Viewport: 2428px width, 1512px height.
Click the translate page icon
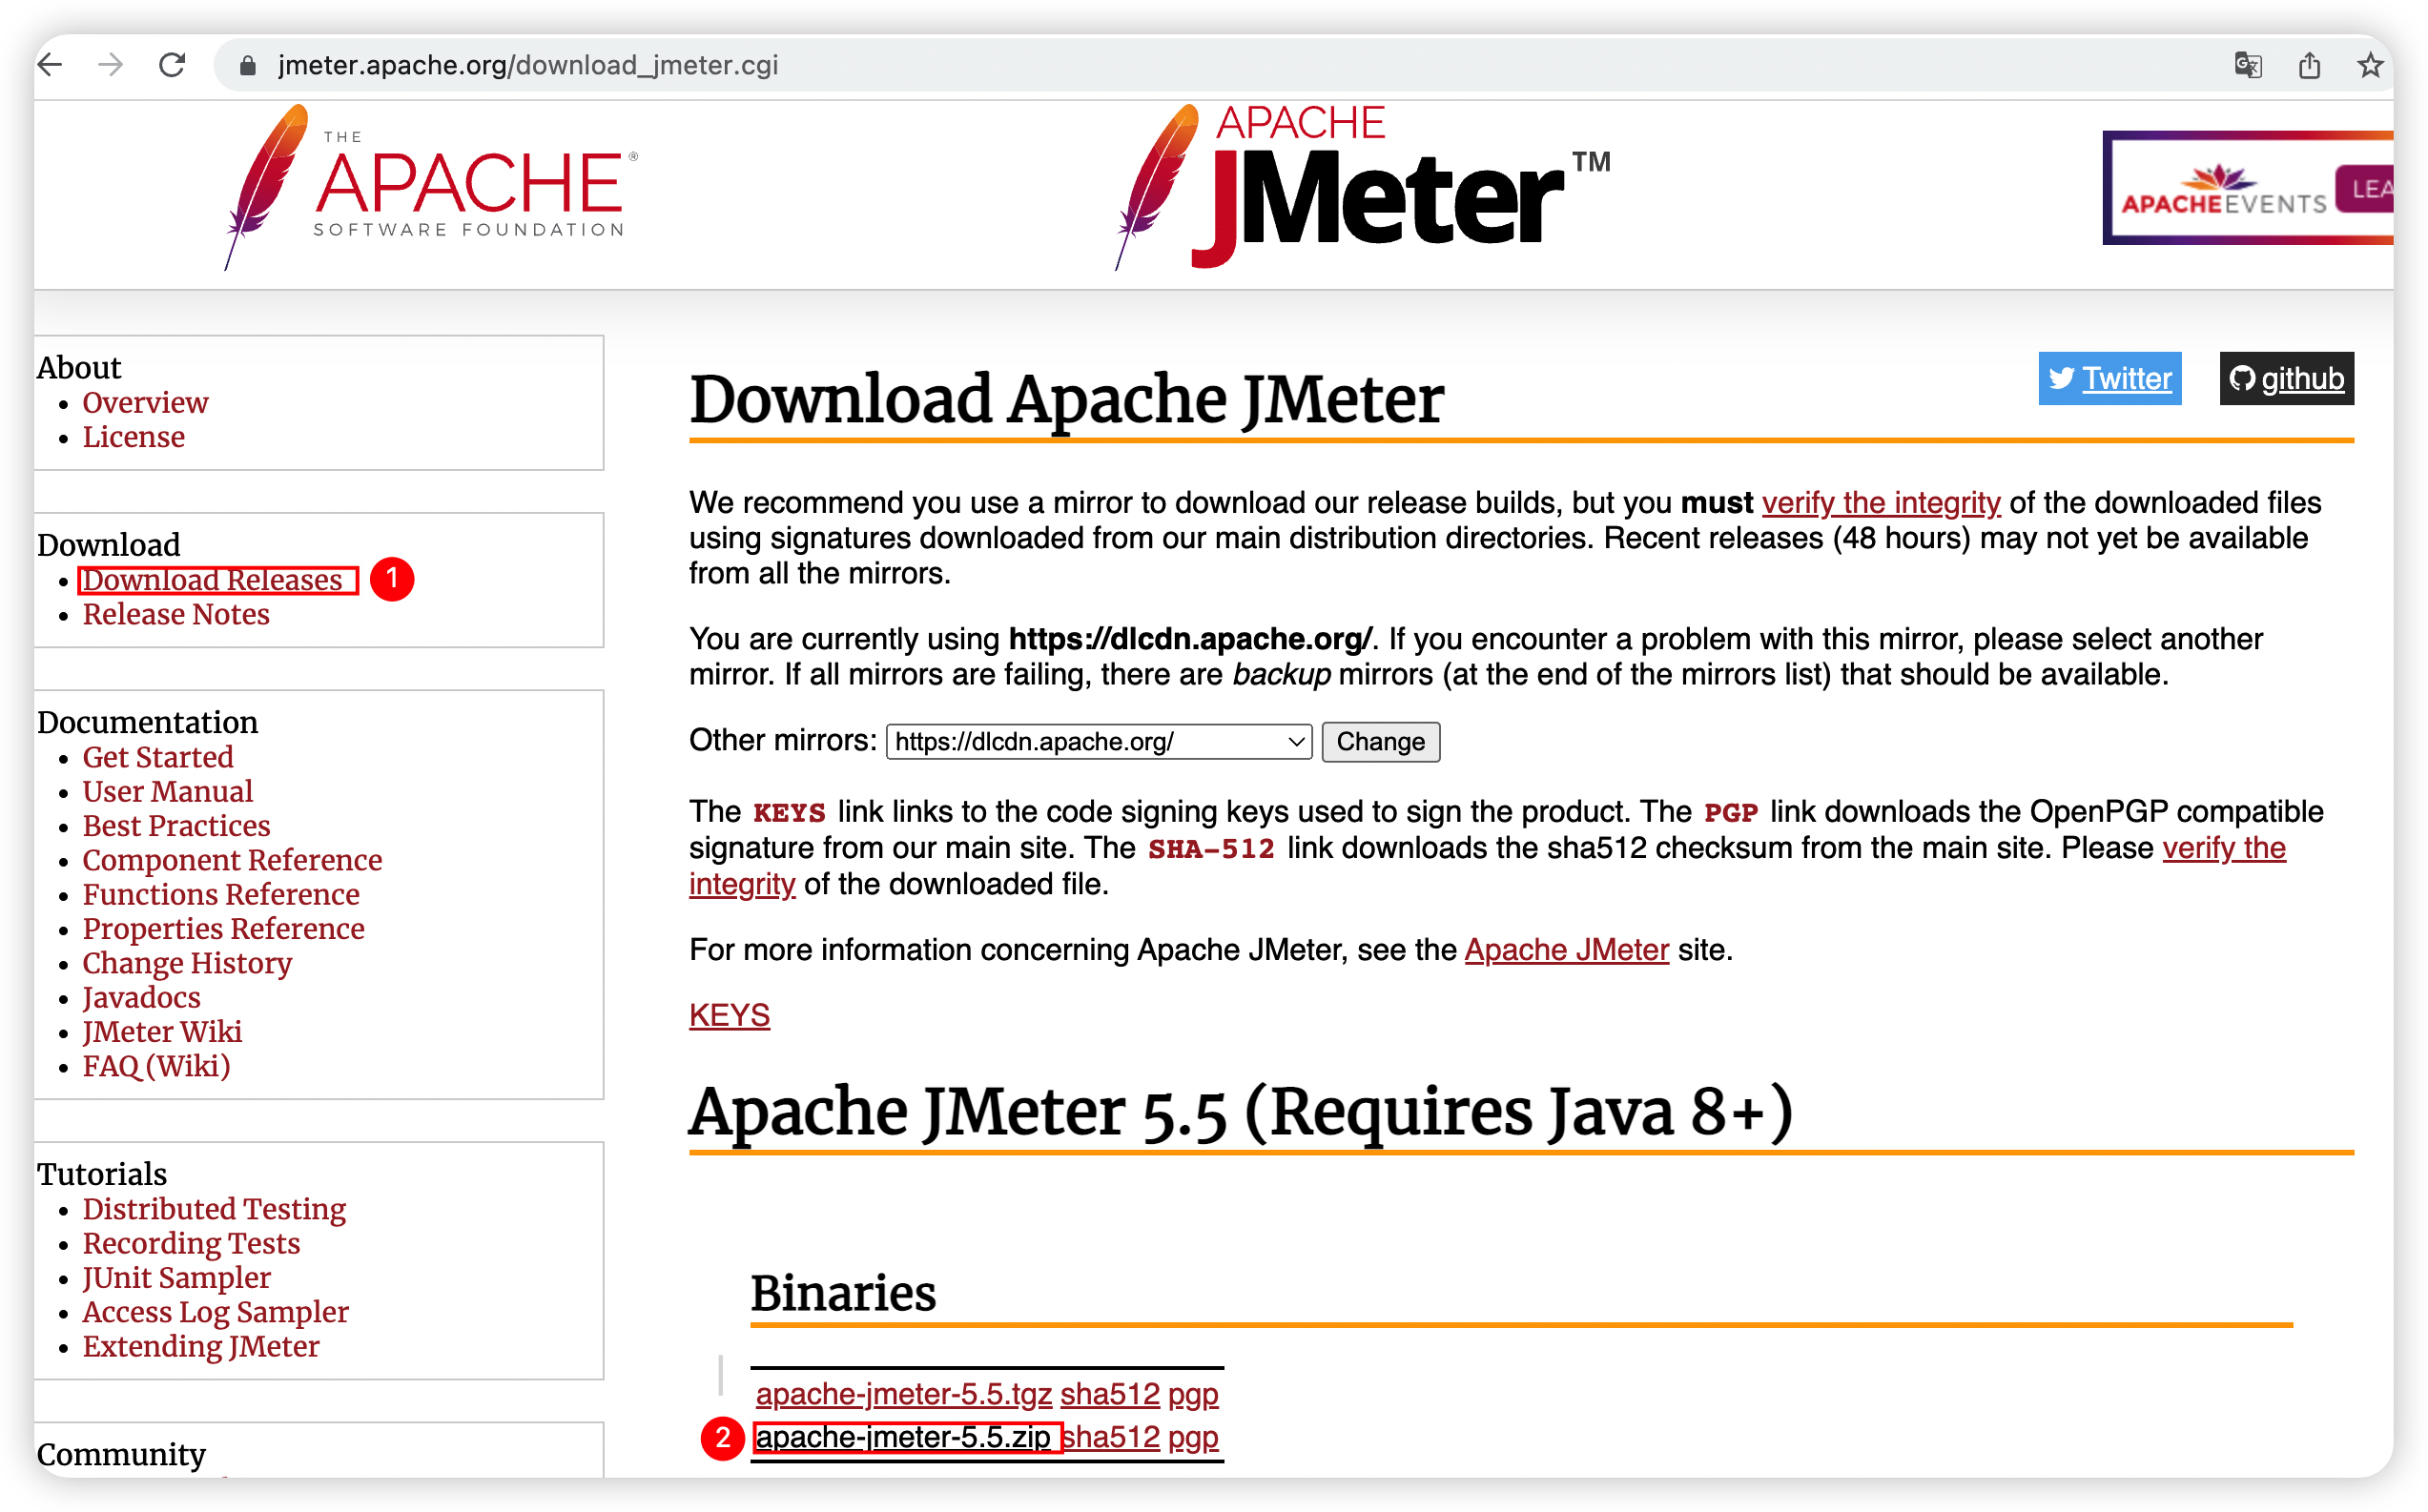pos(2247,65)
